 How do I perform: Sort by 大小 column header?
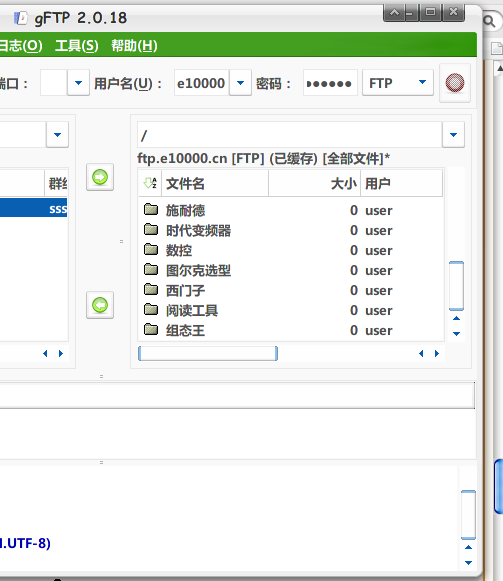[314, 183]
